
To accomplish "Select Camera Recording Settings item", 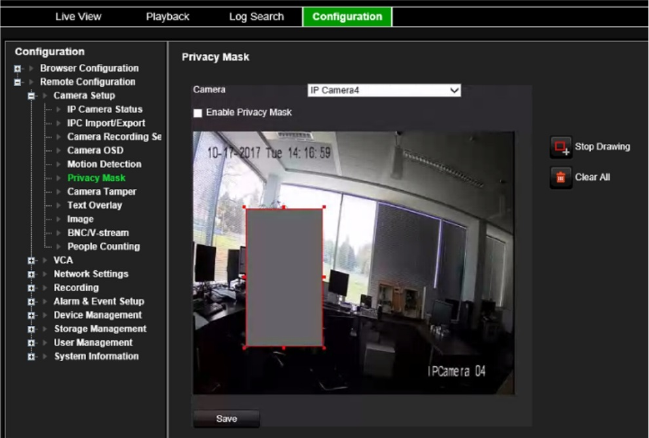I will tap(114, 137).
